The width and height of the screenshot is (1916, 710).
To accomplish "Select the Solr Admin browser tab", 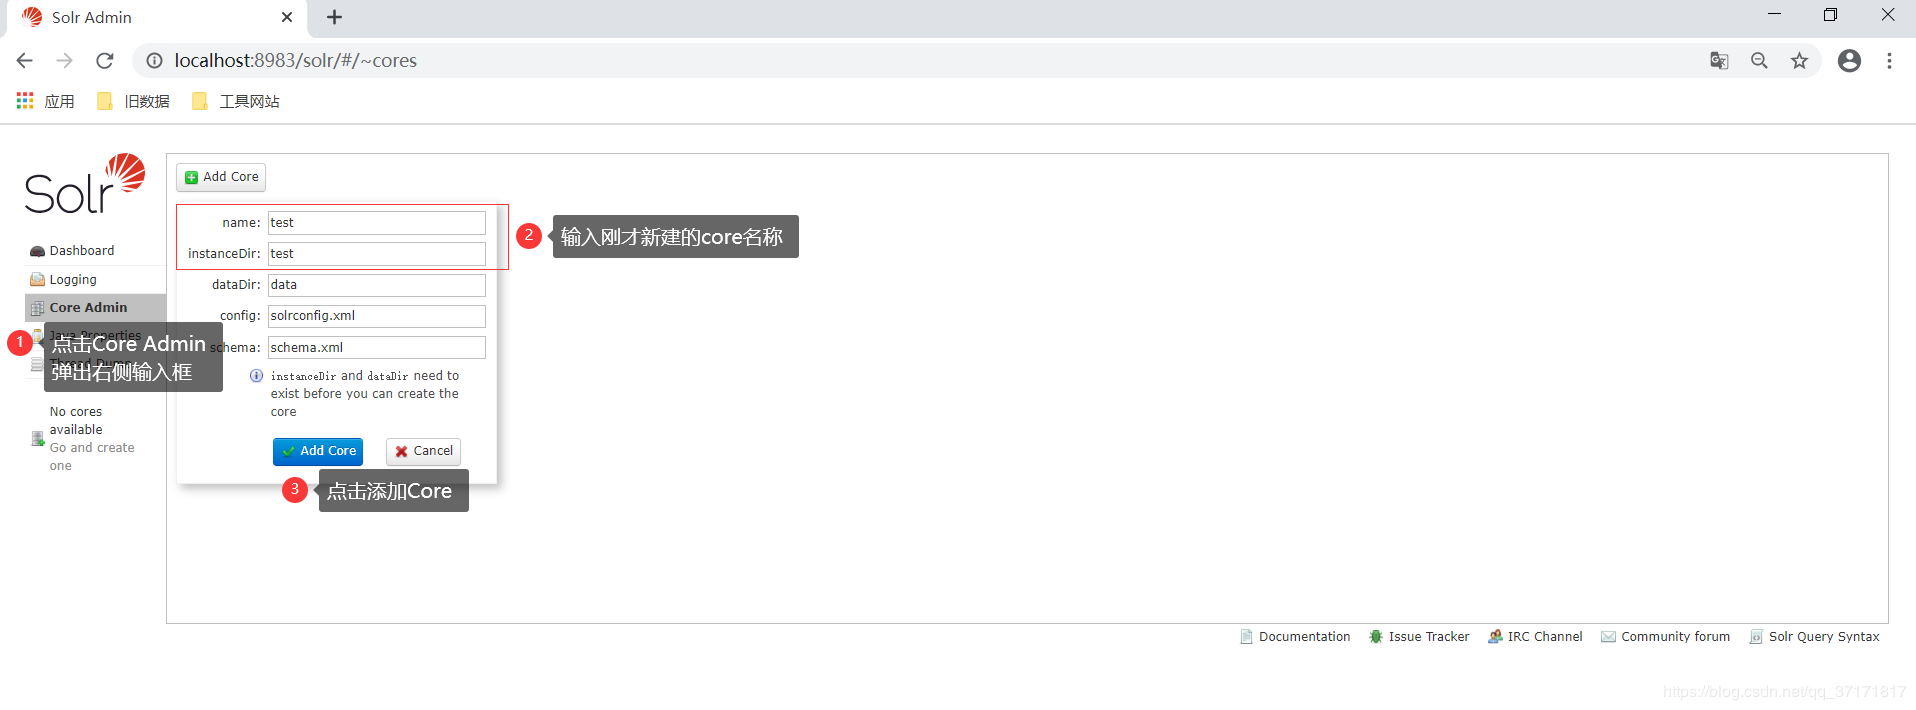I will click(x=155, y=18).
